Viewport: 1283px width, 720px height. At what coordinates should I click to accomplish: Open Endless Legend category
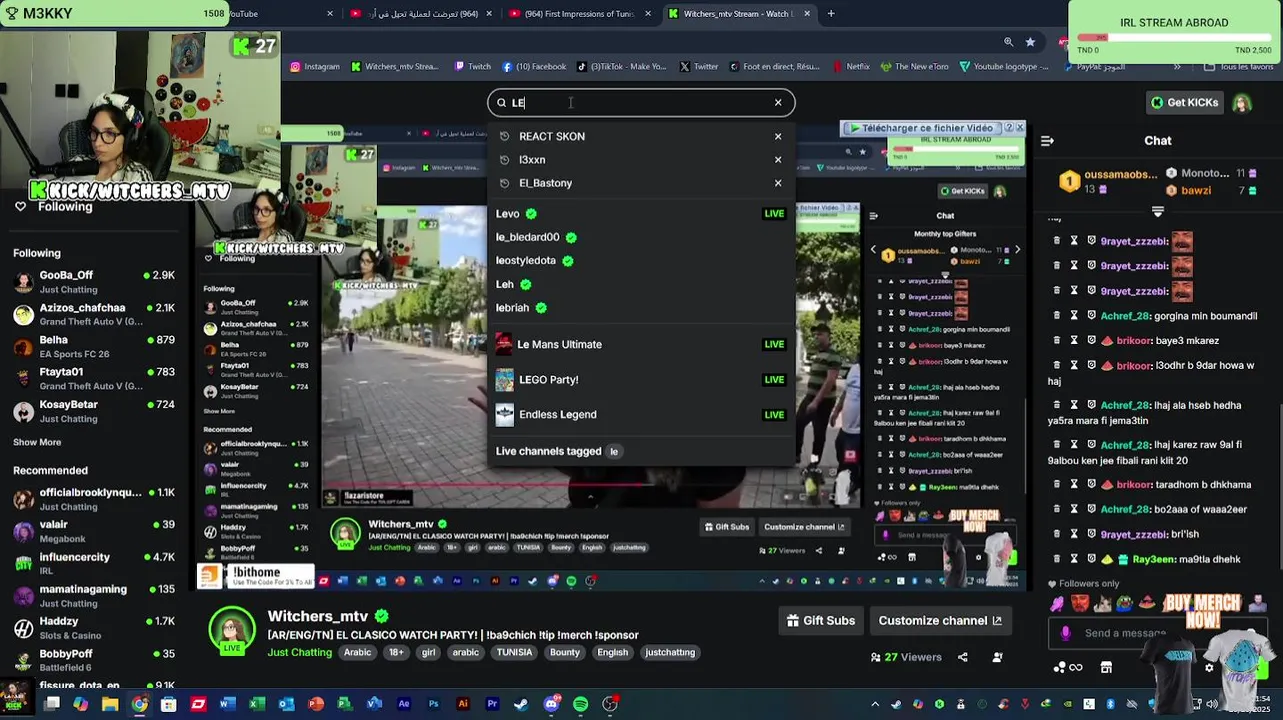(640, 414)
